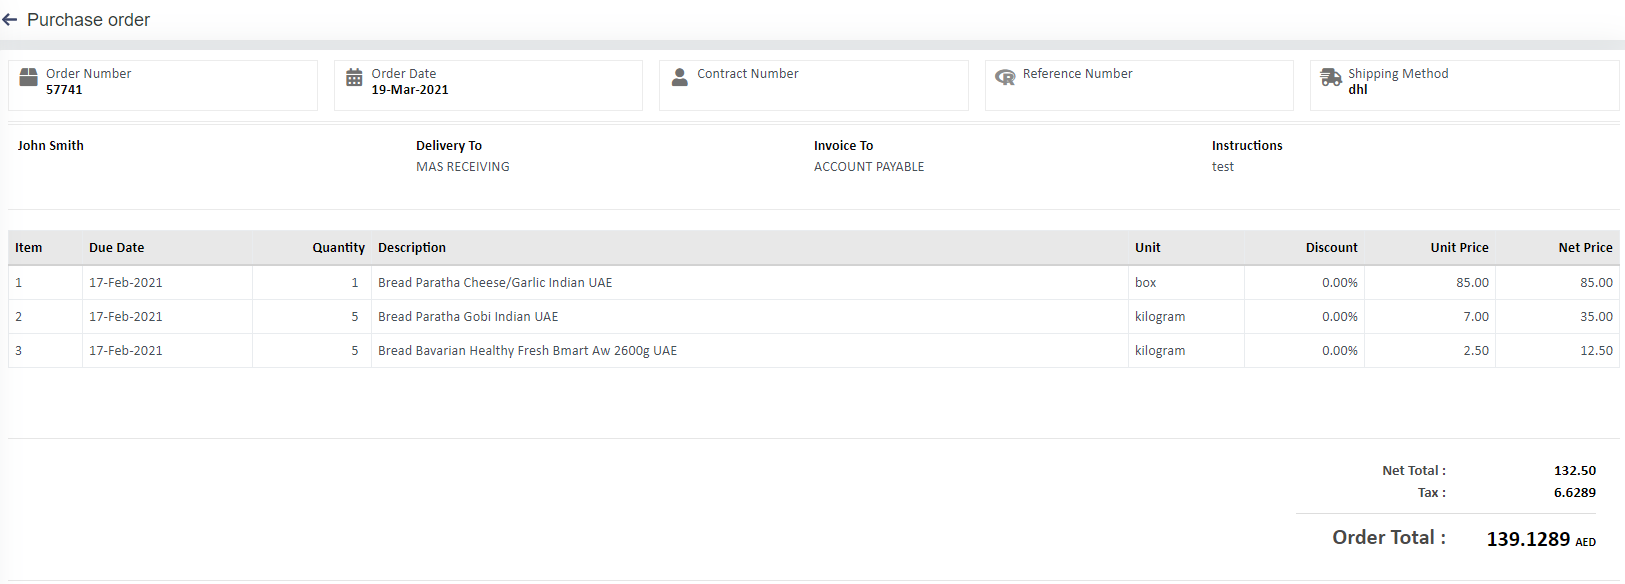The height and width of the screenshot is (584, 1625).
Task: Click the ACCOUNT PAYABLE invoice address
Action: coord(869,167)
